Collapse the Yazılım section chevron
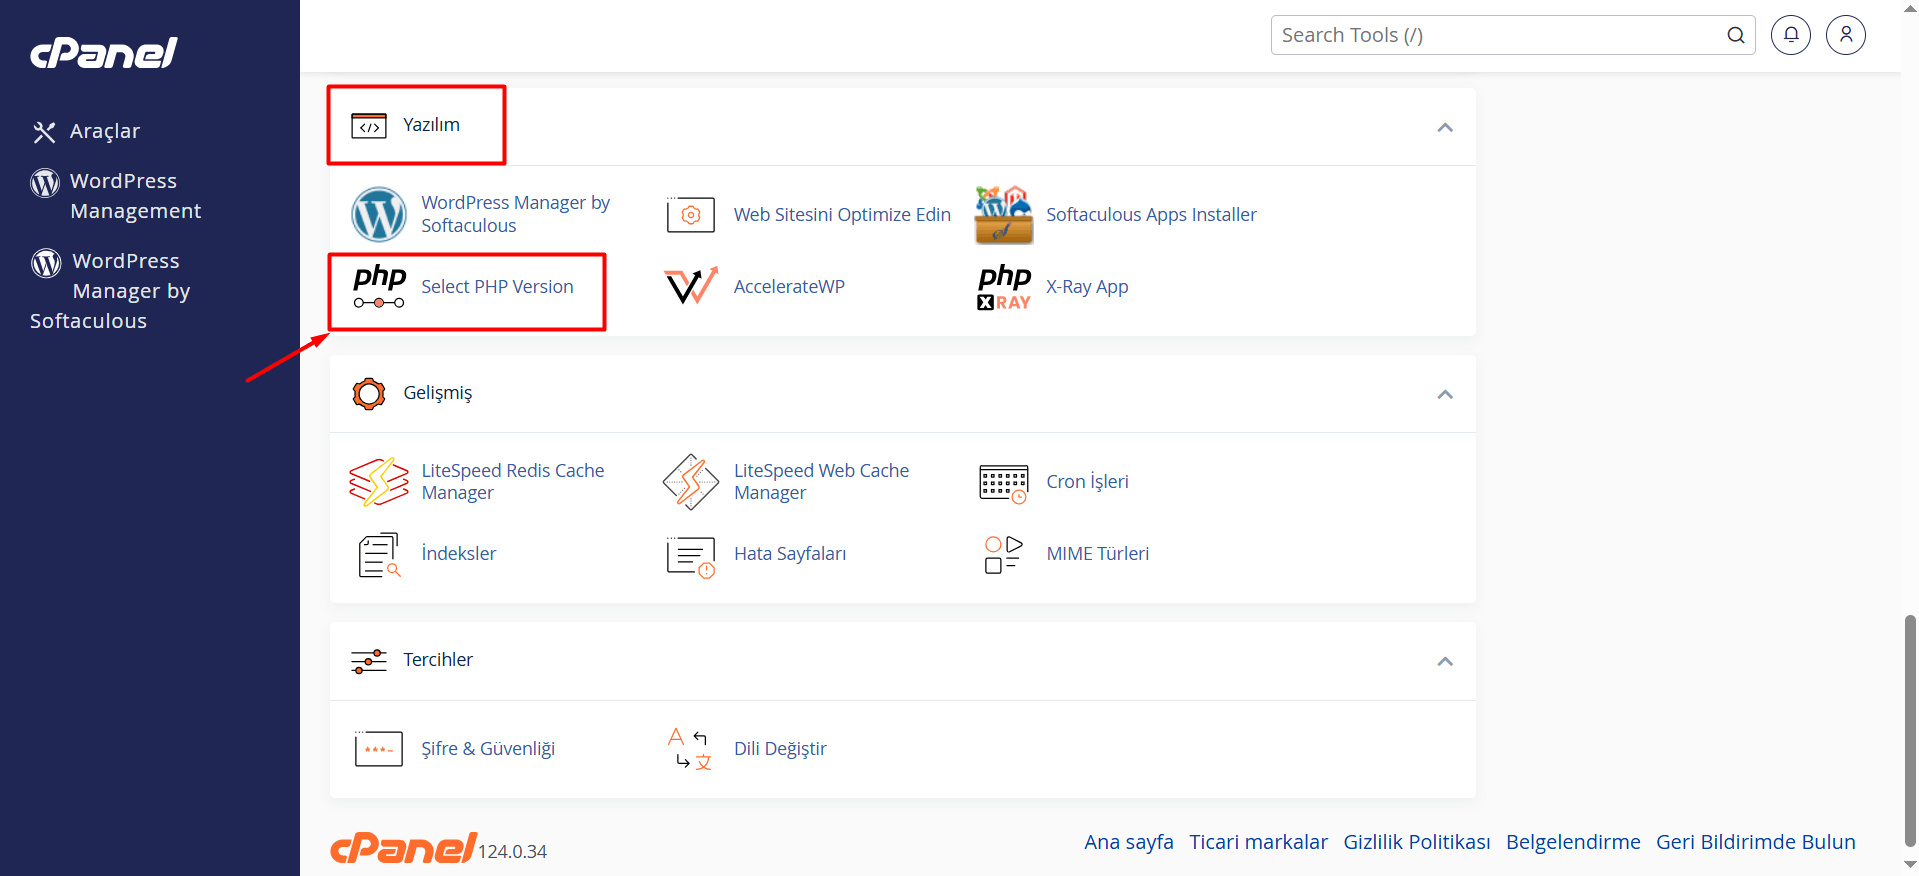 point(1445,127)
